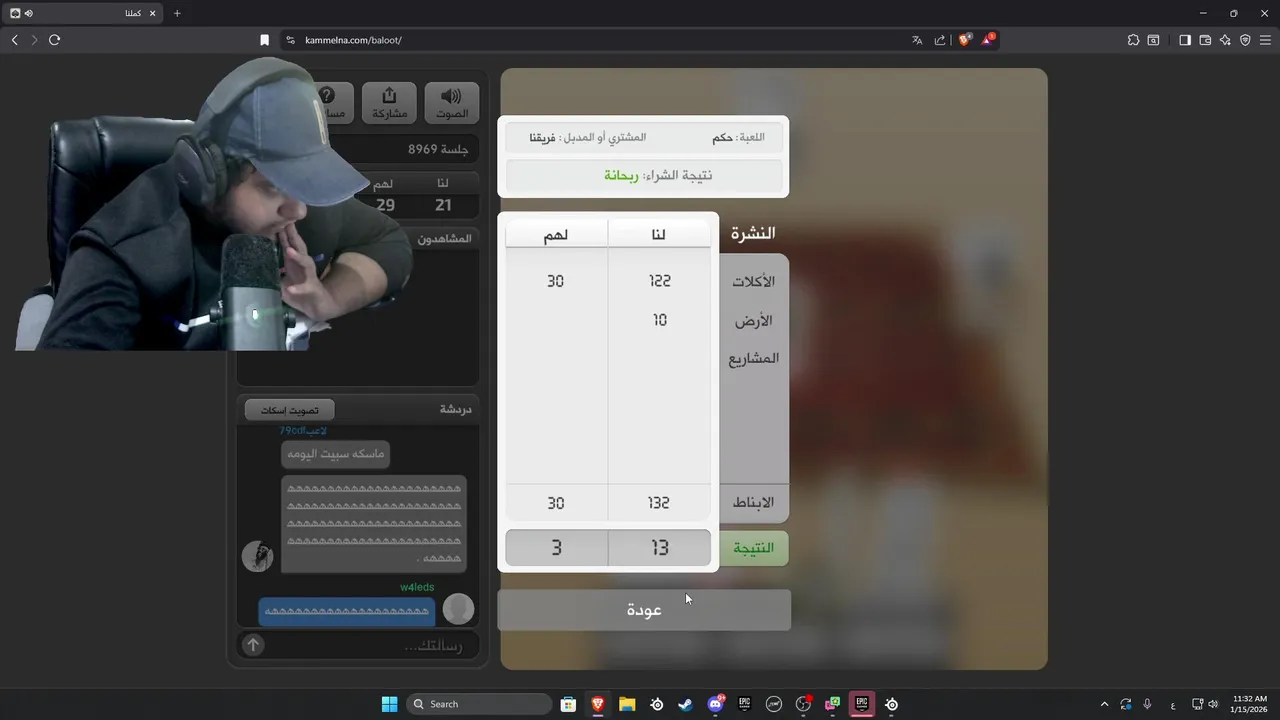Select the المشاريع row label

(755, 358)
